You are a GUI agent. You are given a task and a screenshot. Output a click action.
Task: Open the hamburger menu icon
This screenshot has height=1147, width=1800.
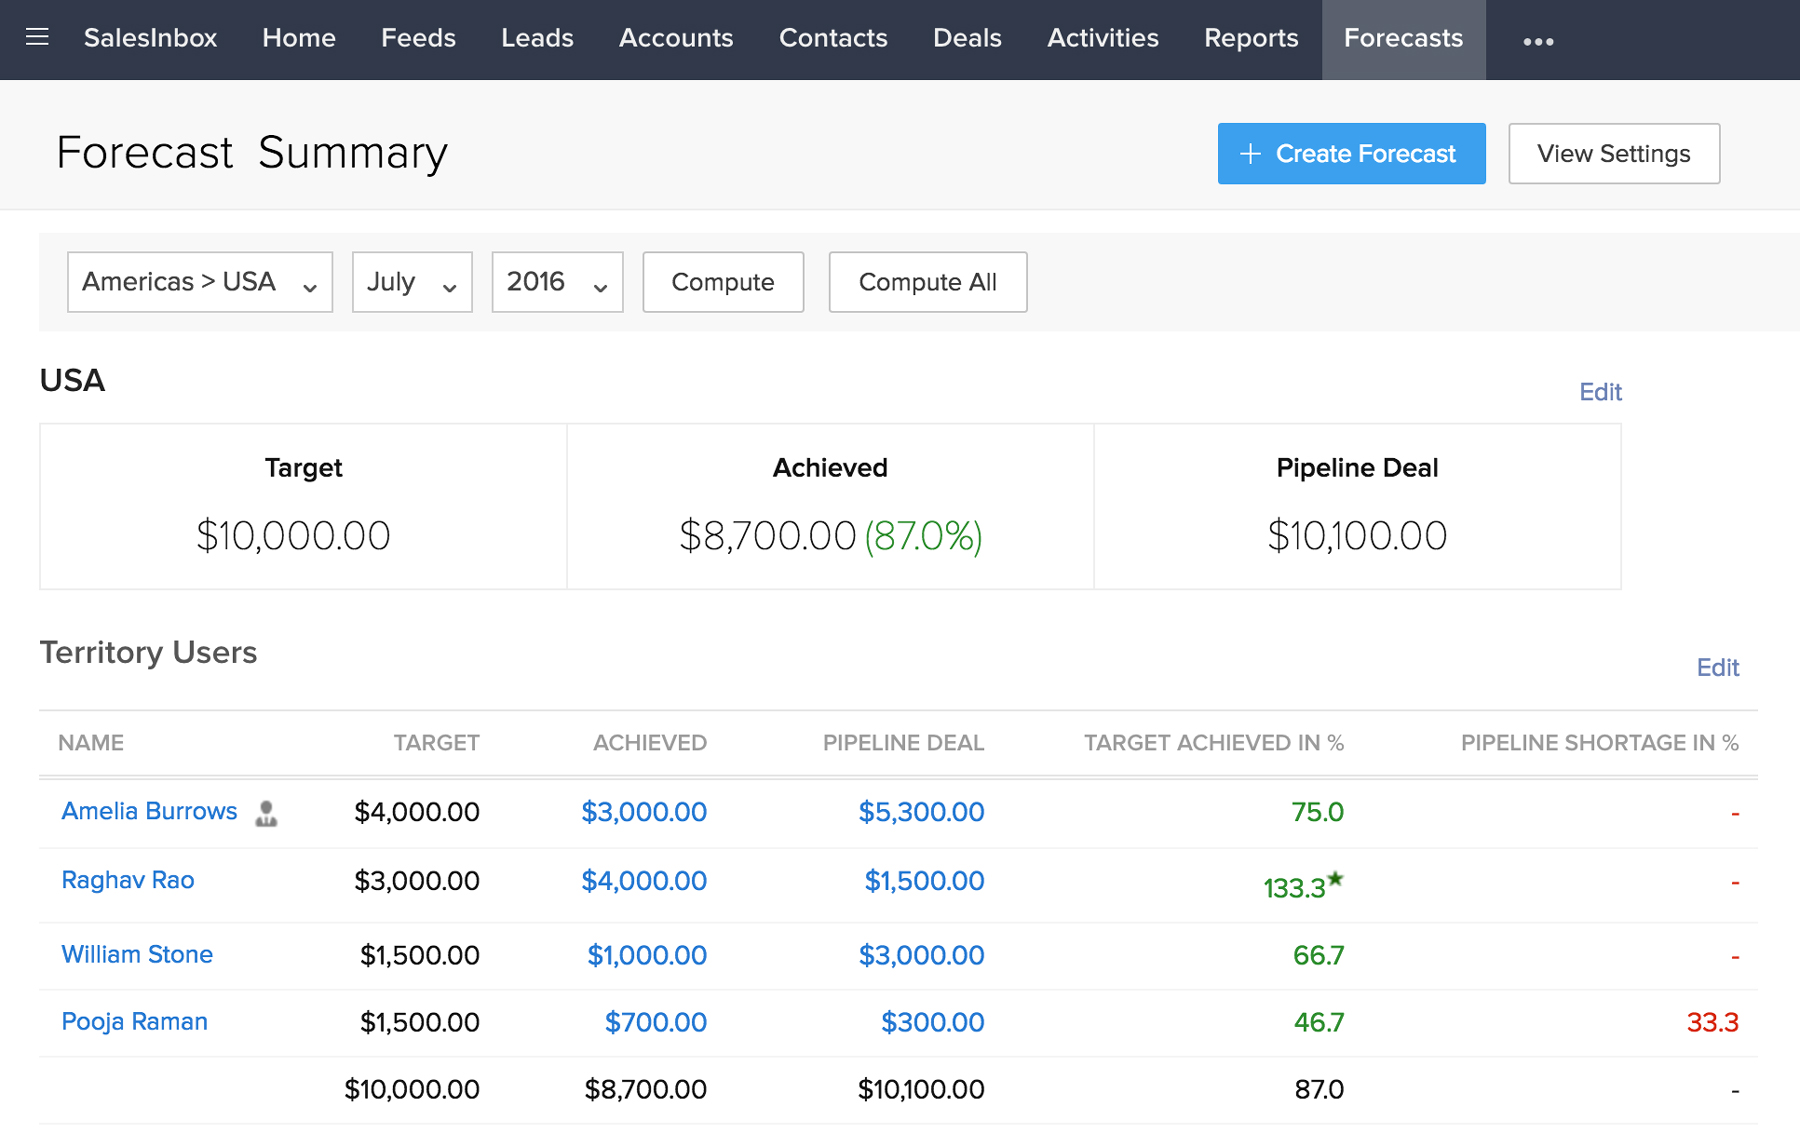(37, 38)
